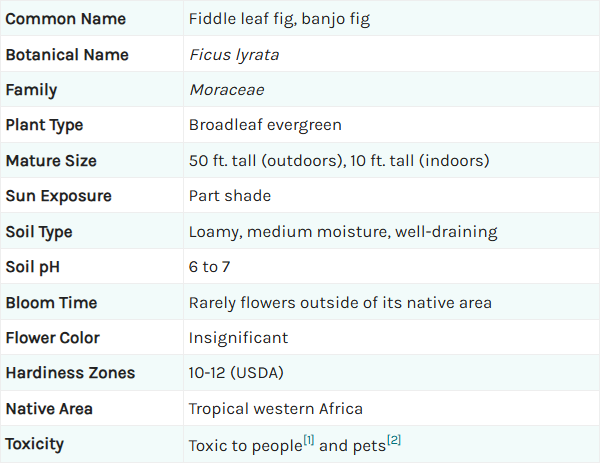Click the "Broadleaf evergreen" value cell
The height and width of the screenshot is (463, 600).
pos(391,125)
